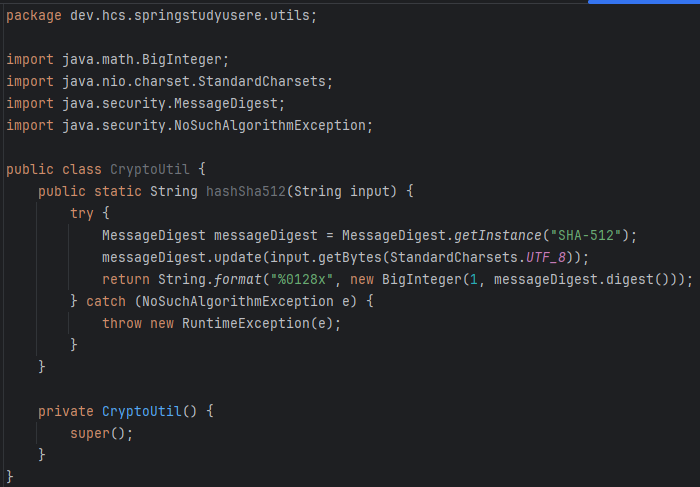
Task: Click the java.security.MessageDigest import
Action: click(x=170, y=103)
